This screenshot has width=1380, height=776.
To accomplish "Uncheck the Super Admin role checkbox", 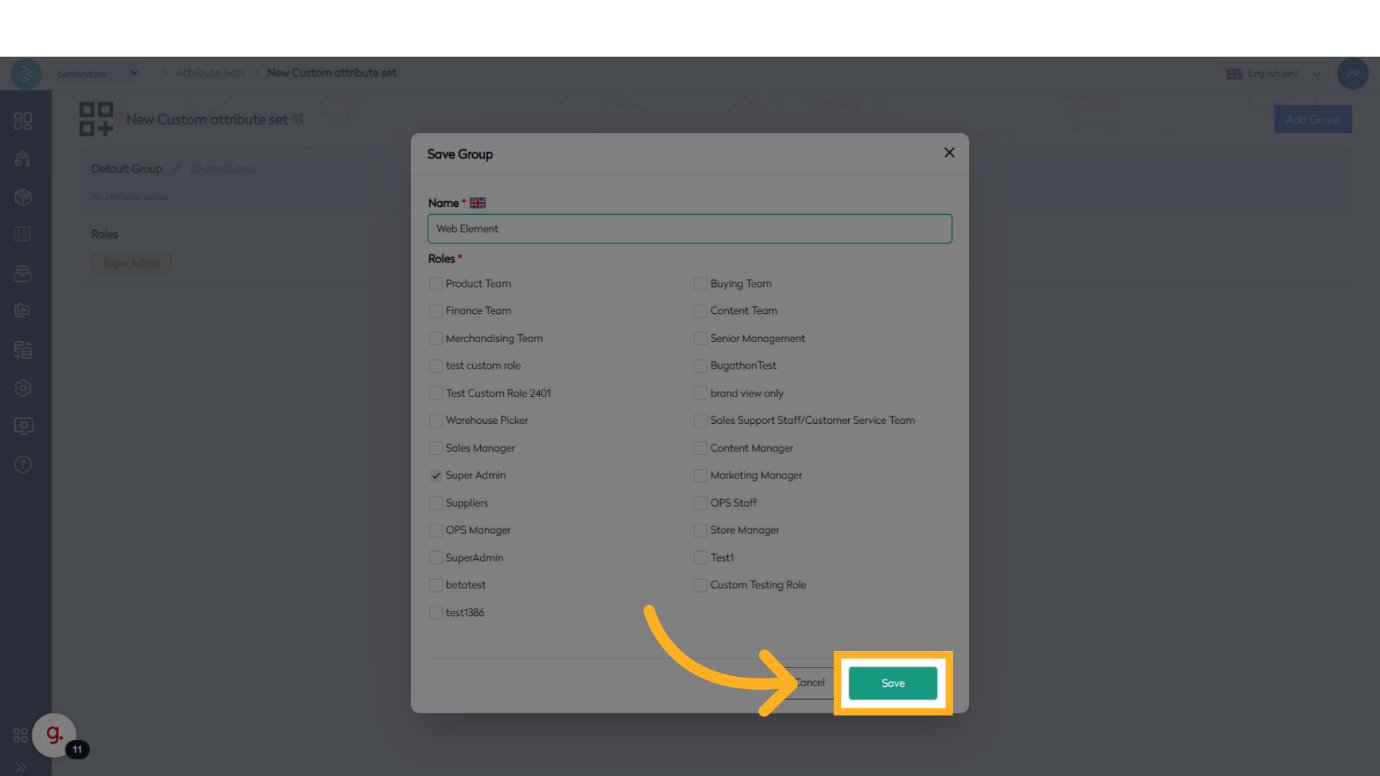I will coord(436,476).
